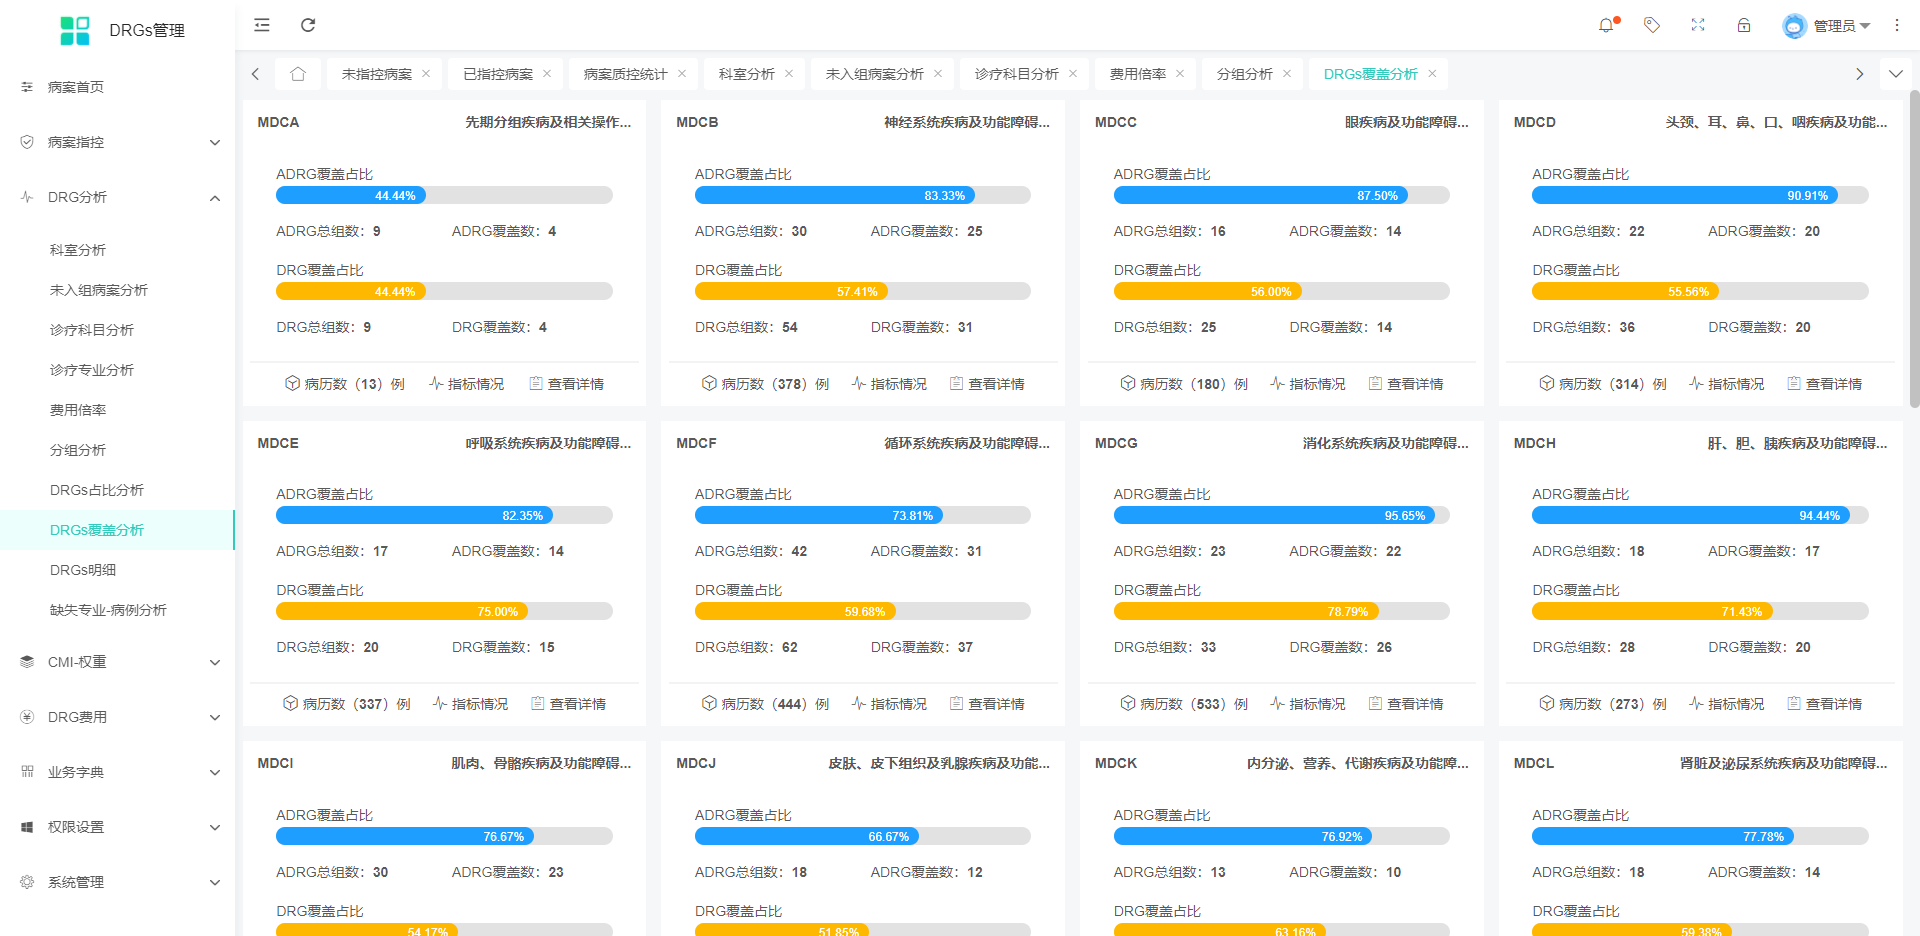Open the vertical more-options menu icon
Screen dimensions: 1920x936
[1897, 25]
